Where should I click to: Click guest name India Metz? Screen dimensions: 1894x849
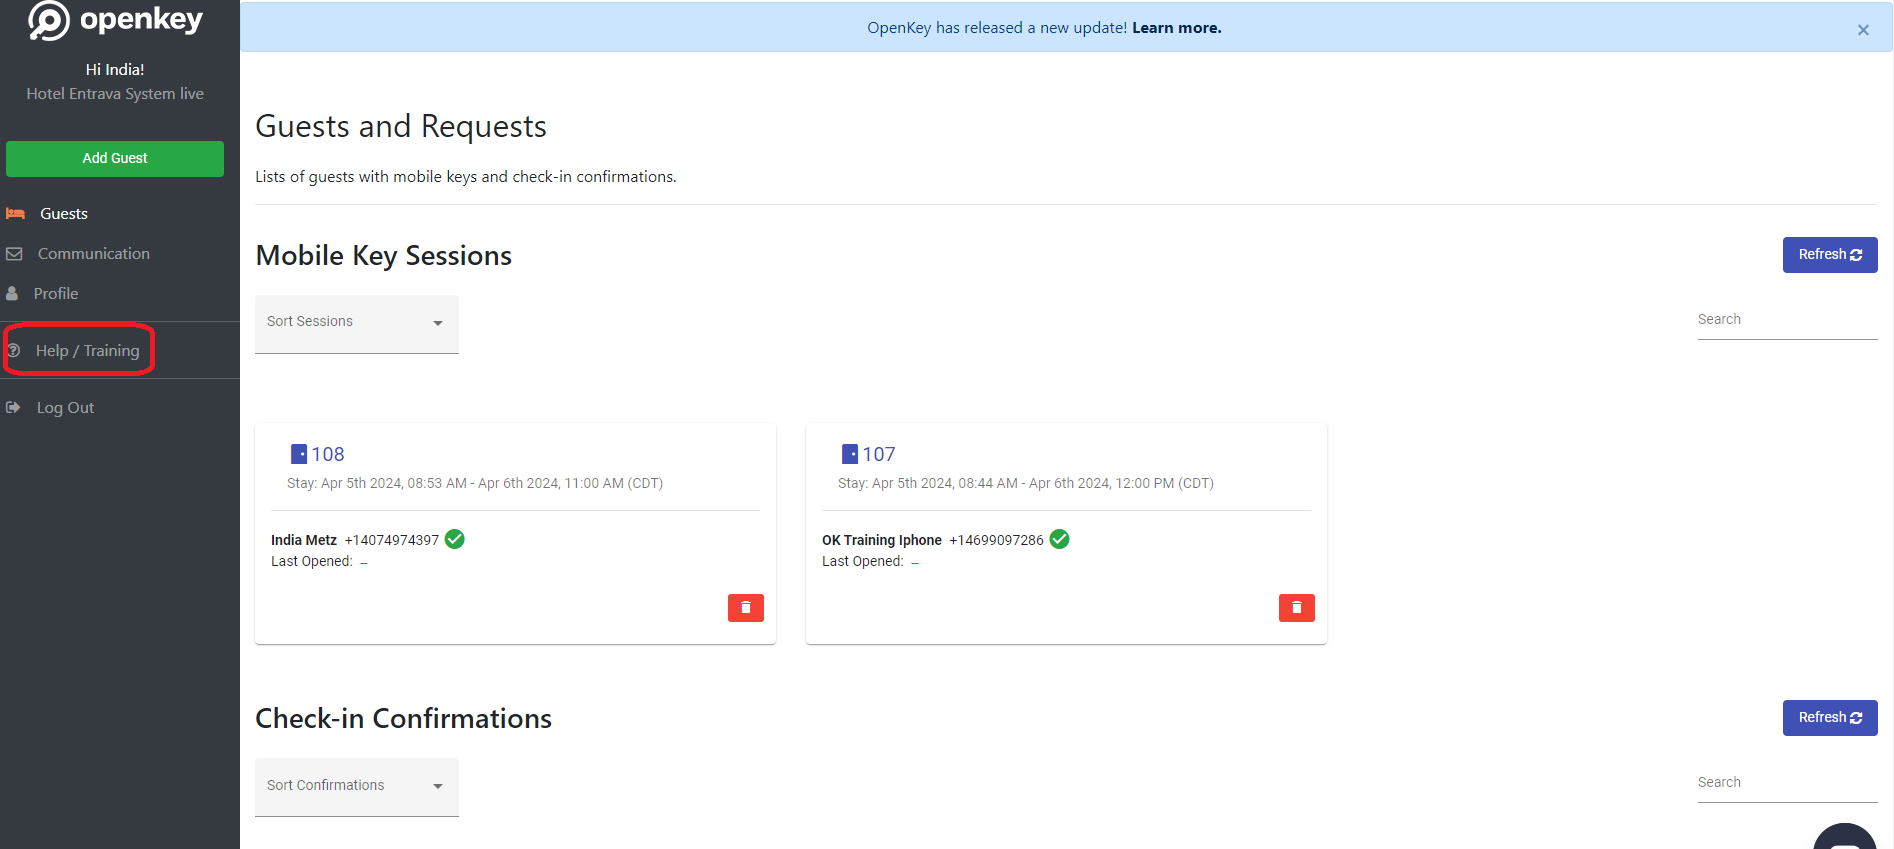pyautogui.click(x=304, y=540)
